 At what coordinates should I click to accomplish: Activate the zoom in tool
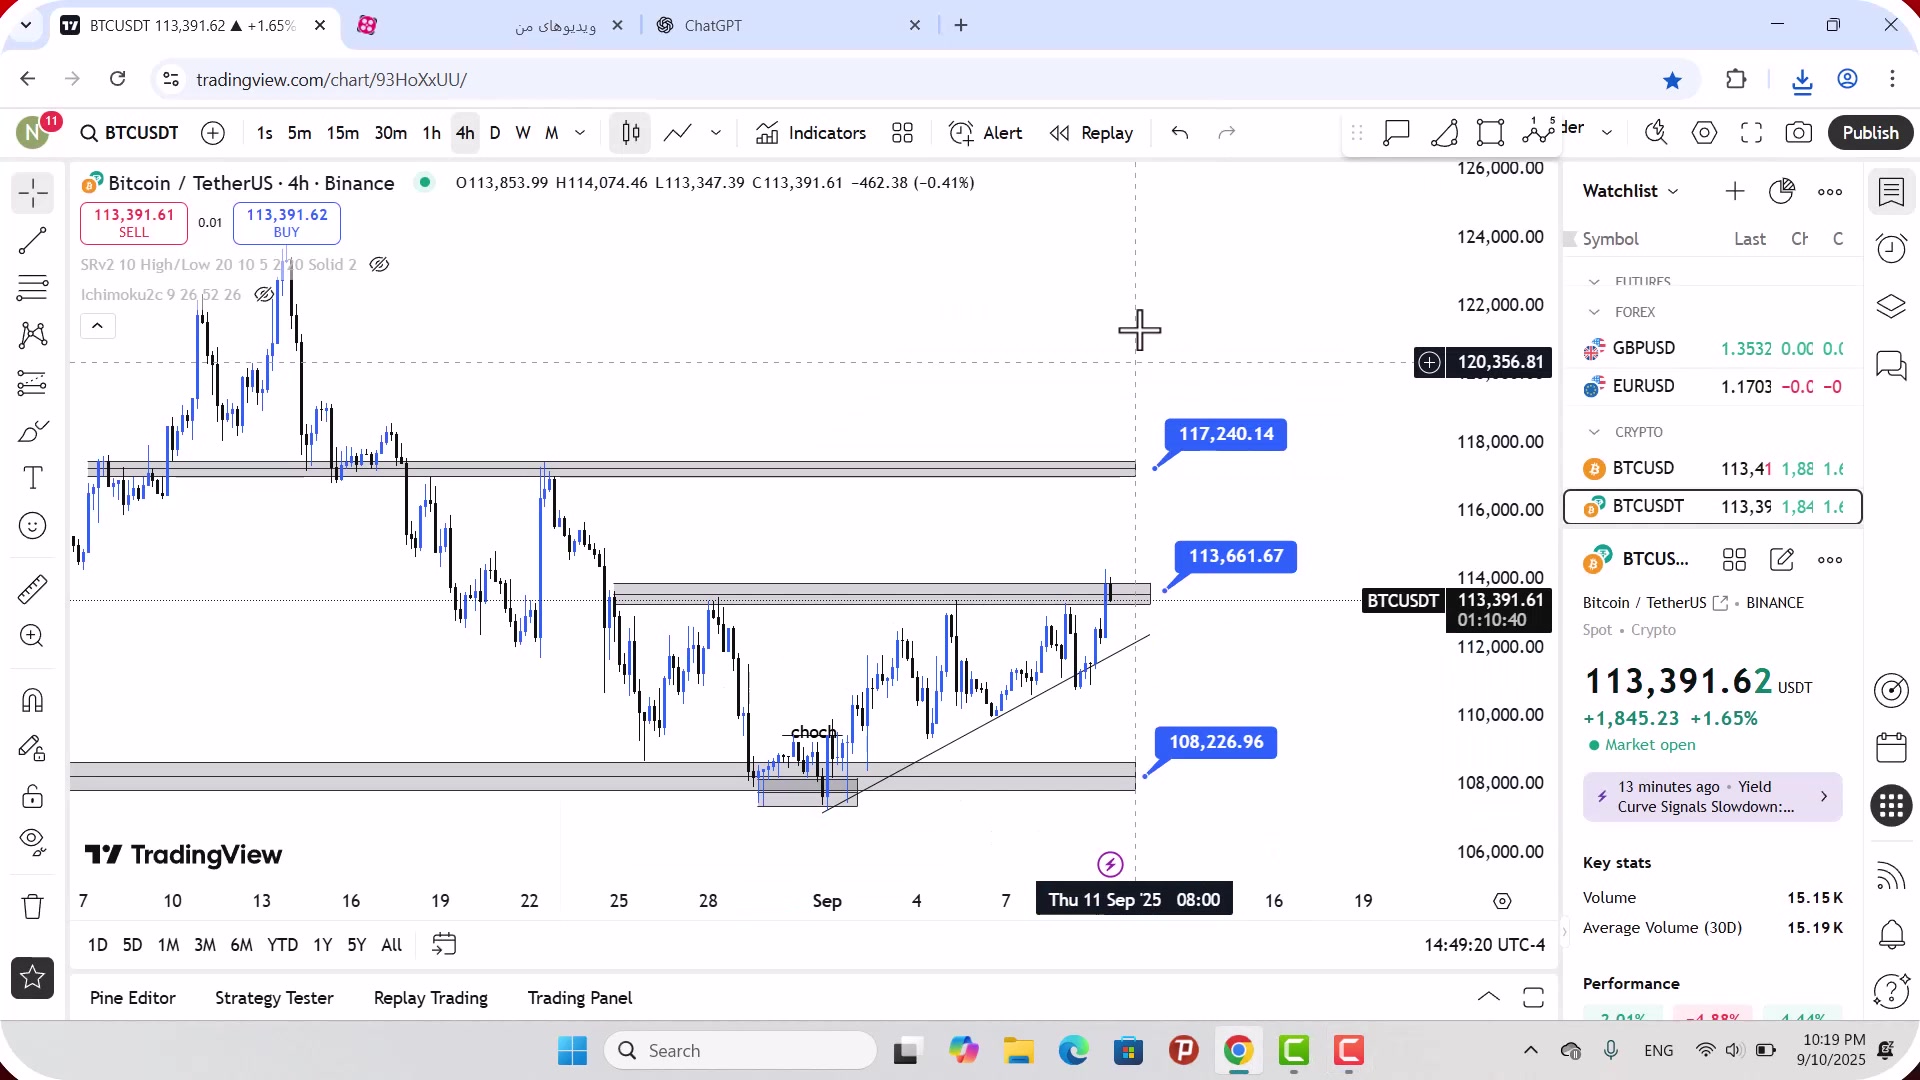(x=33, y=636)
